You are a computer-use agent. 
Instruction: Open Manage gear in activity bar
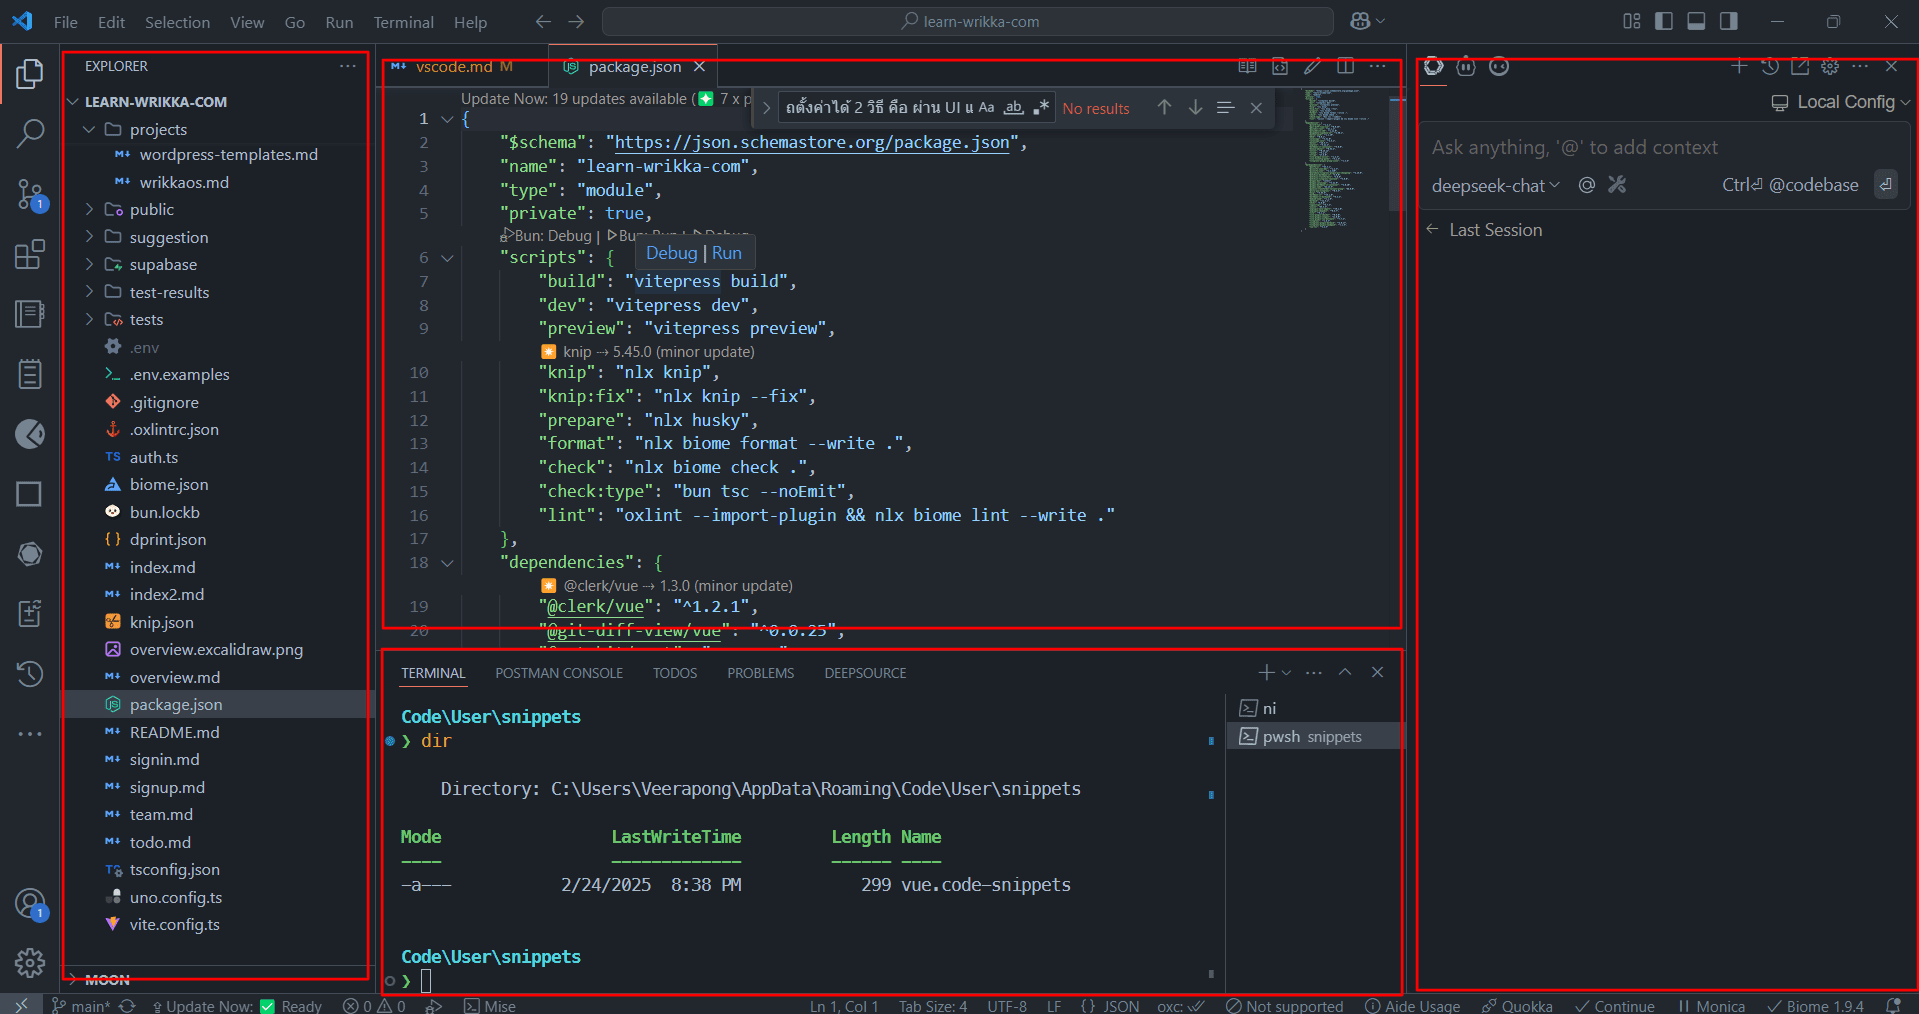30,963
